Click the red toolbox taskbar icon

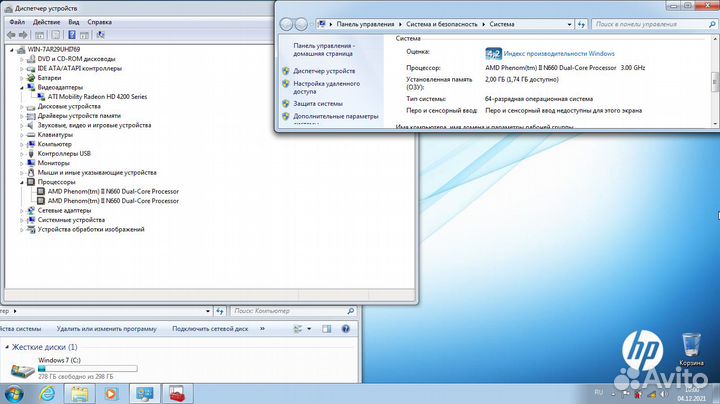point(177,394)
